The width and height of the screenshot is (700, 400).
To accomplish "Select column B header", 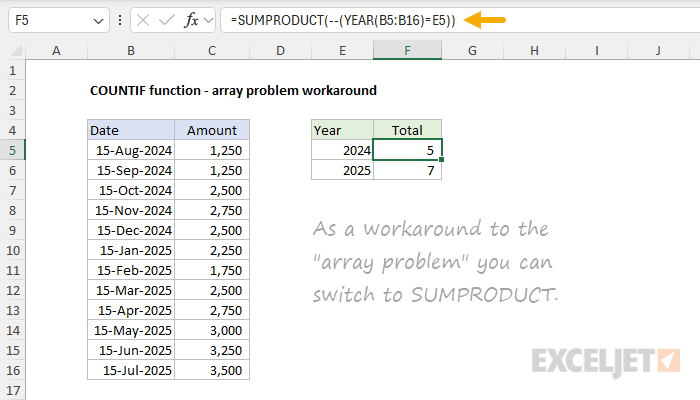I will coord(131,51).
